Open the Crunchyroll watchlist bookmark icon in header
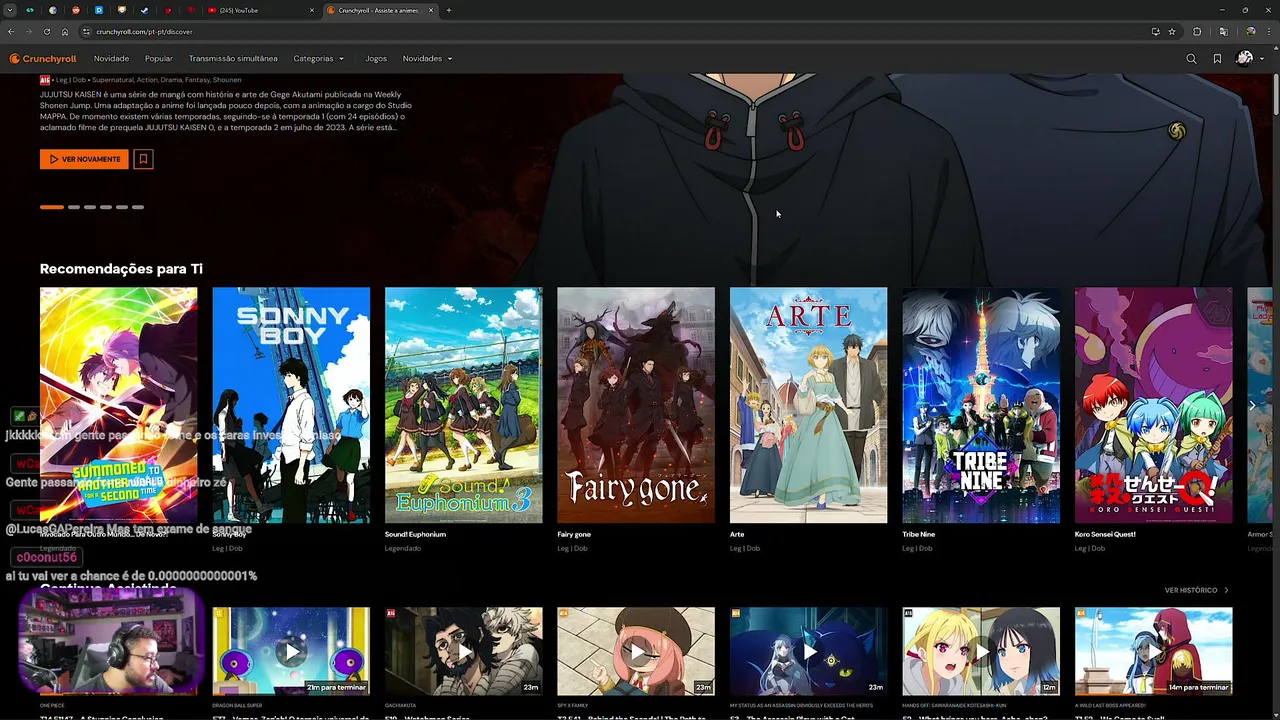 [1217, 59]
